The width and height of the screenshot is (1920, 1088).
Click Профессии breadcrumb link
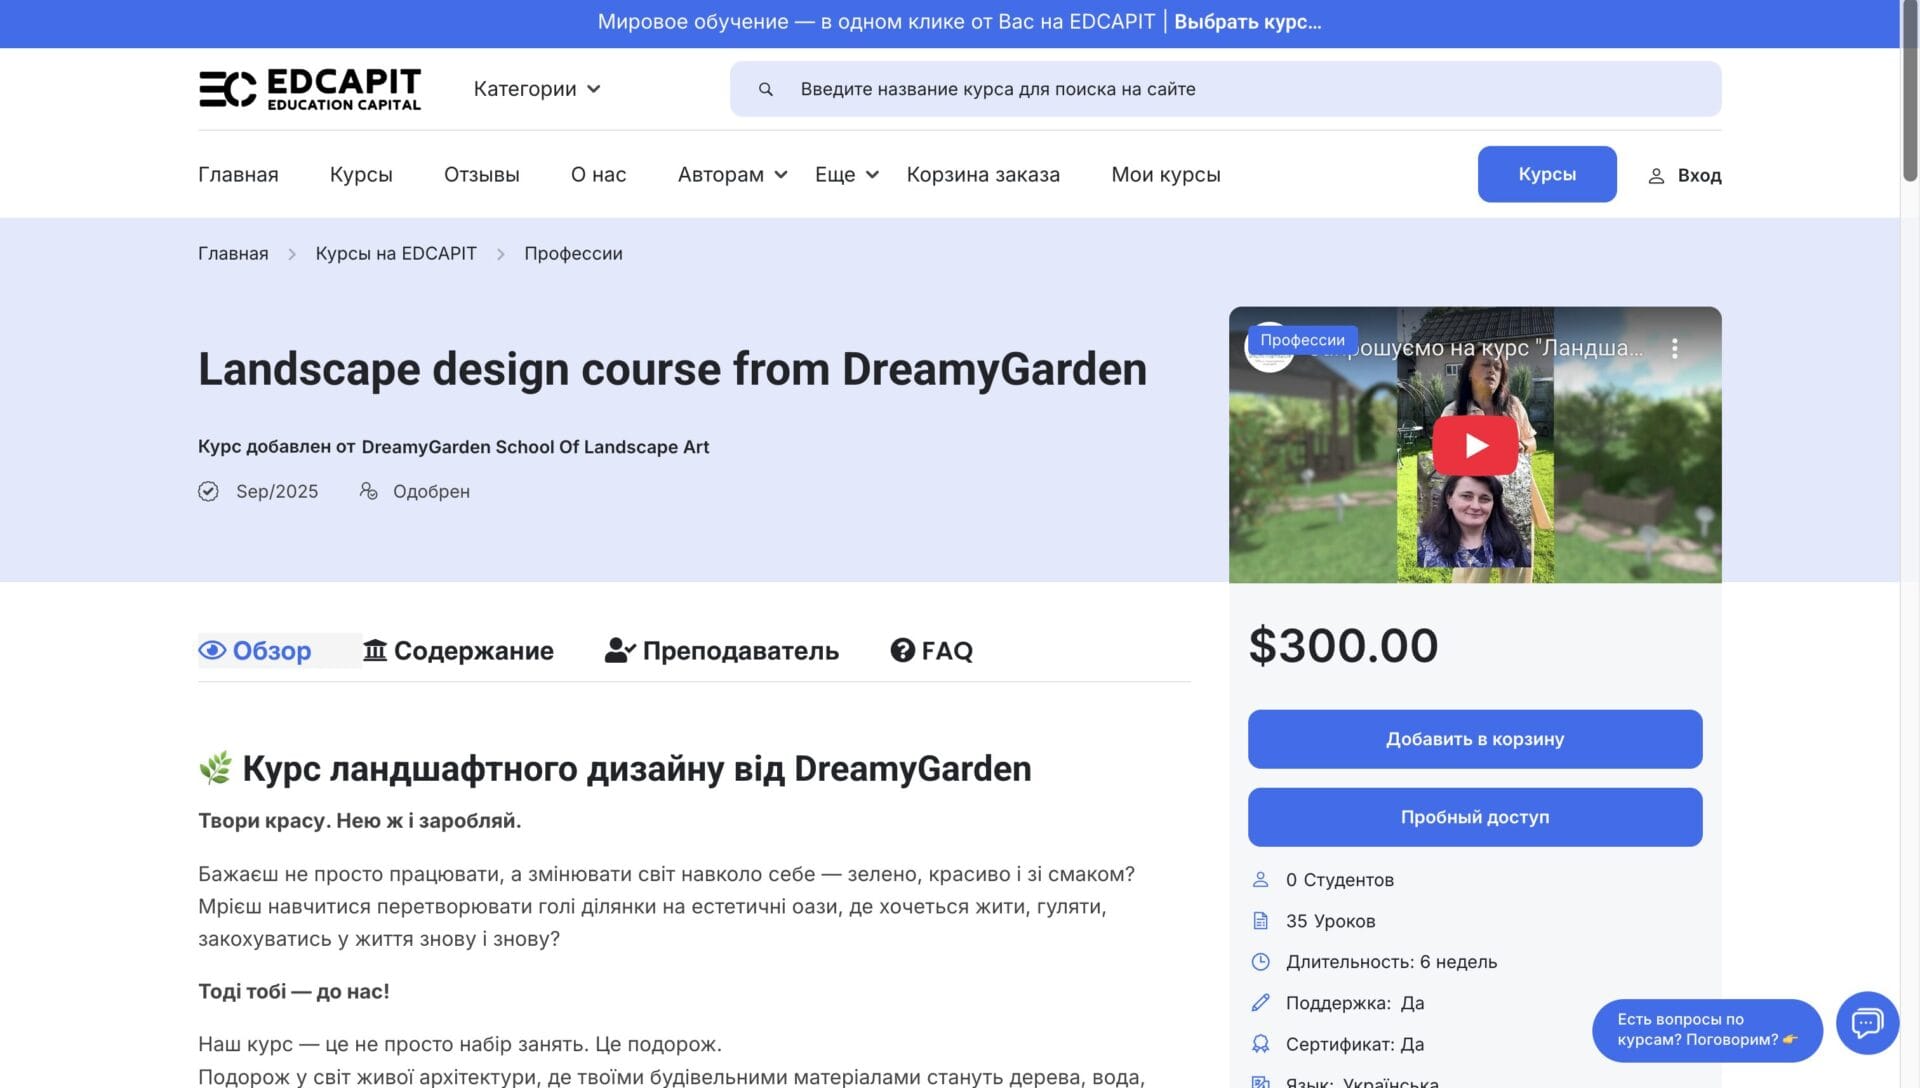tap(573, 254)
